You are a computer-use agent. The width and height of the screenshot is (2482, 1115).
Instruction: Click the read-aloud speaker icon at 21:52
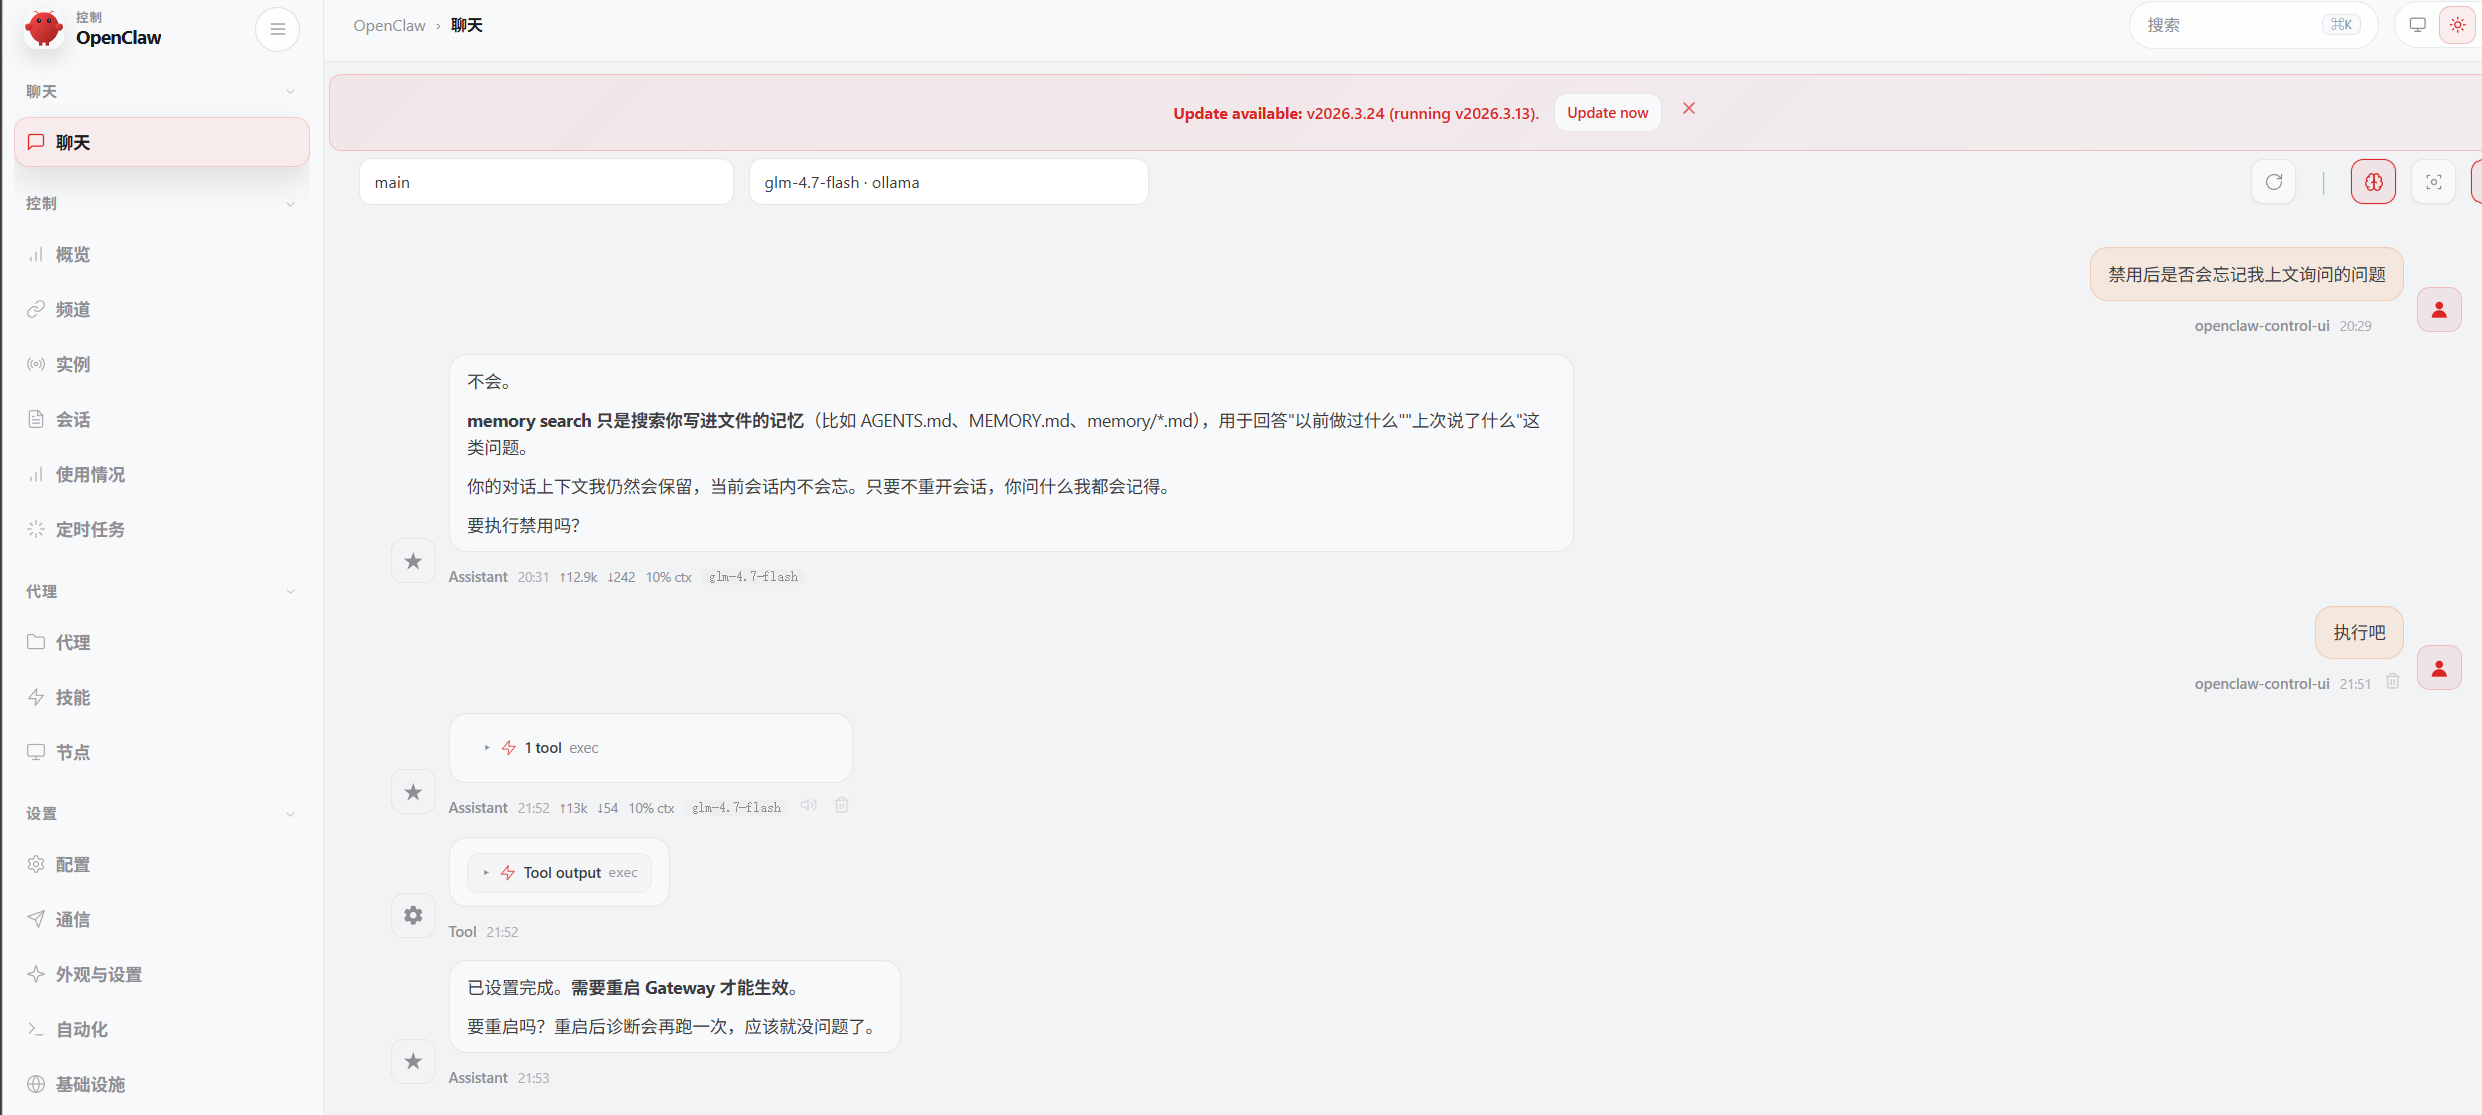click(x=808, y=806)
